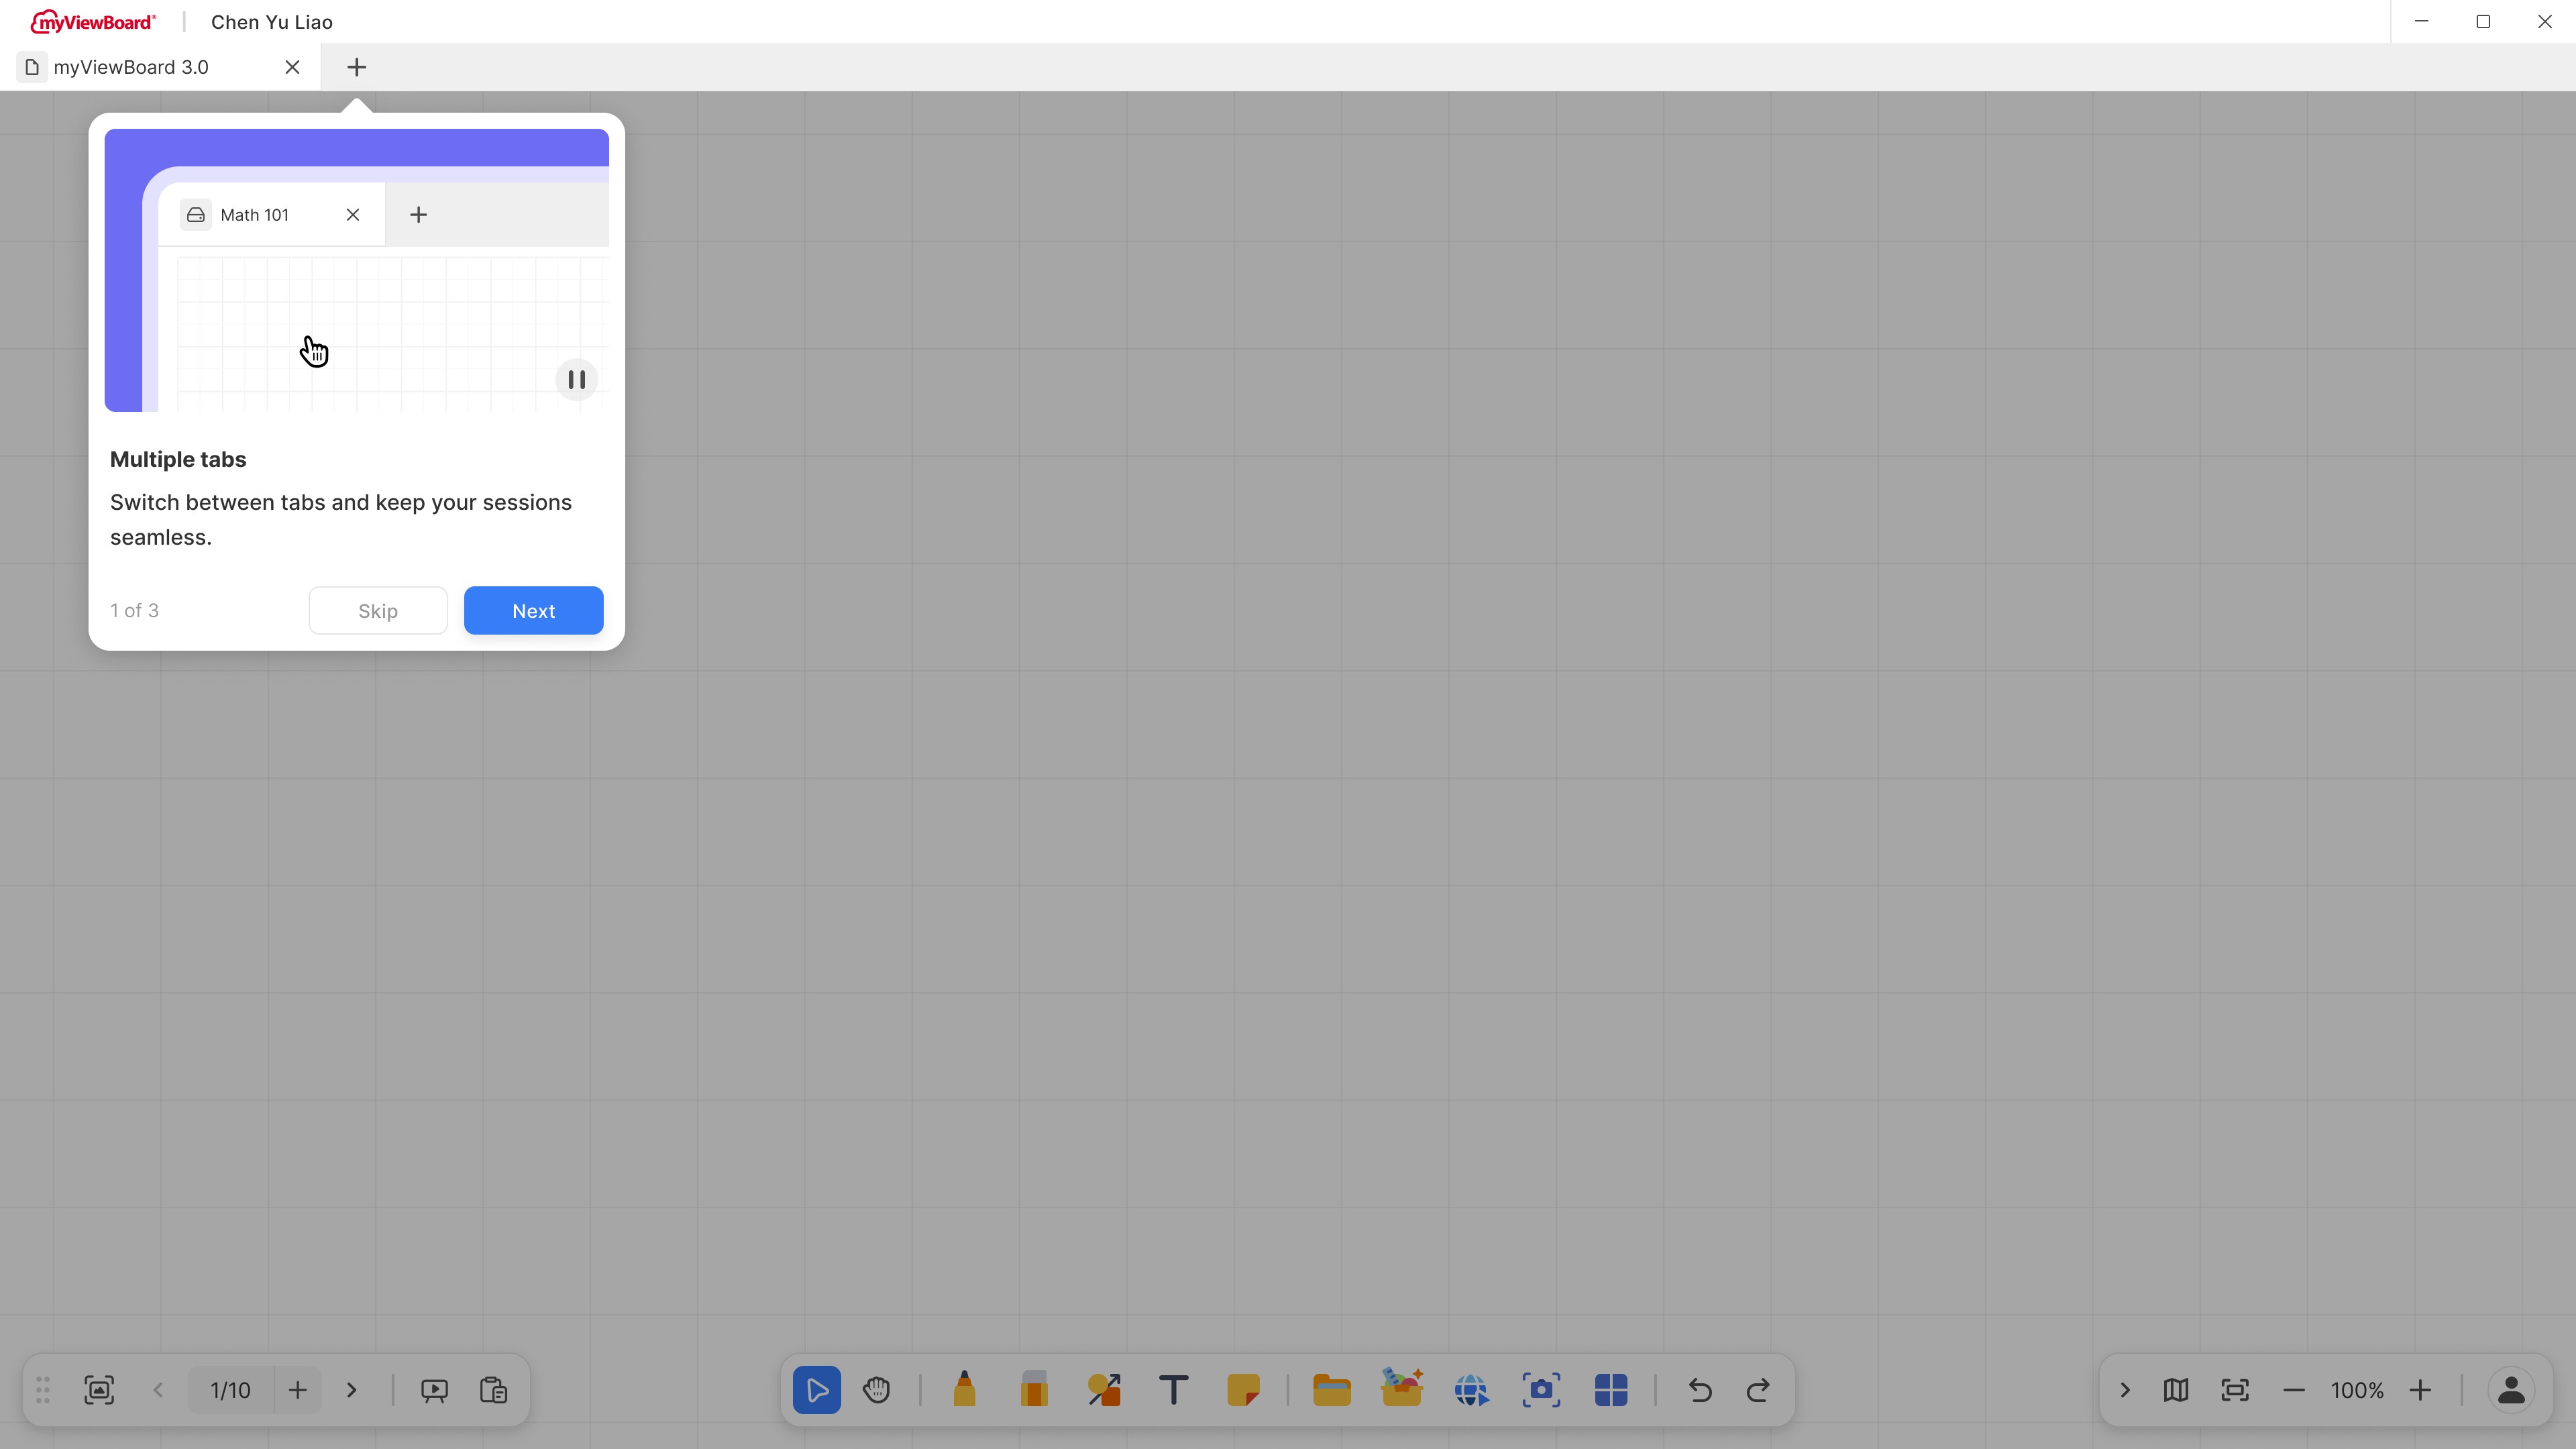2576x1449 pixels.
Task: Open the magic box toolbox
Action: [x=1402, y=1388]
